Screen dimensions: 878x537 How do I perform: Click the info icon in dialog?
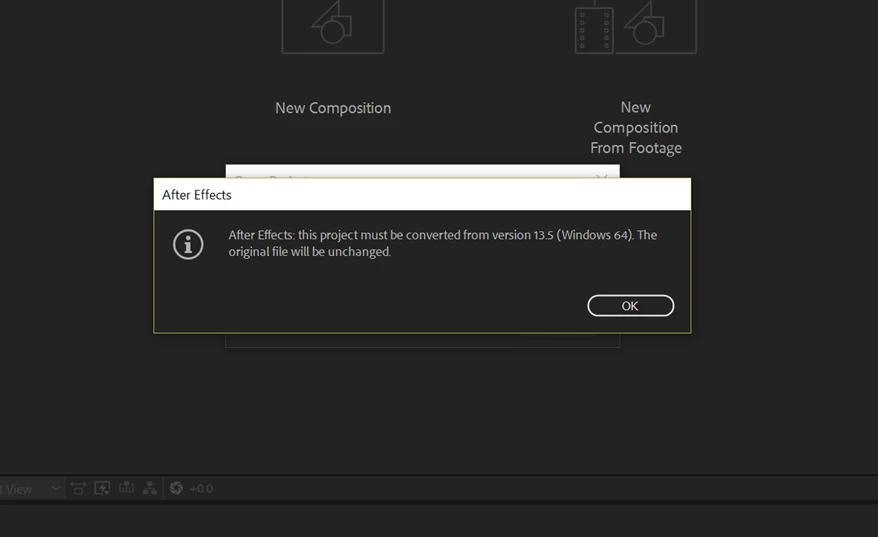188,245
